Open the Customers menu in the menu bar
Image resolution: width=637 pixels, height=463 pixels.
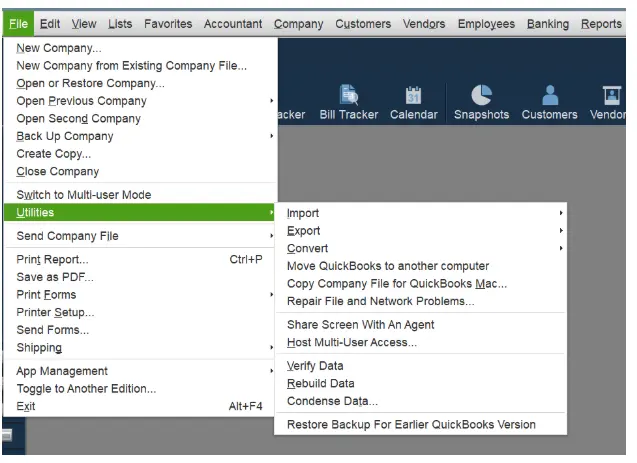tap(363, 24)
